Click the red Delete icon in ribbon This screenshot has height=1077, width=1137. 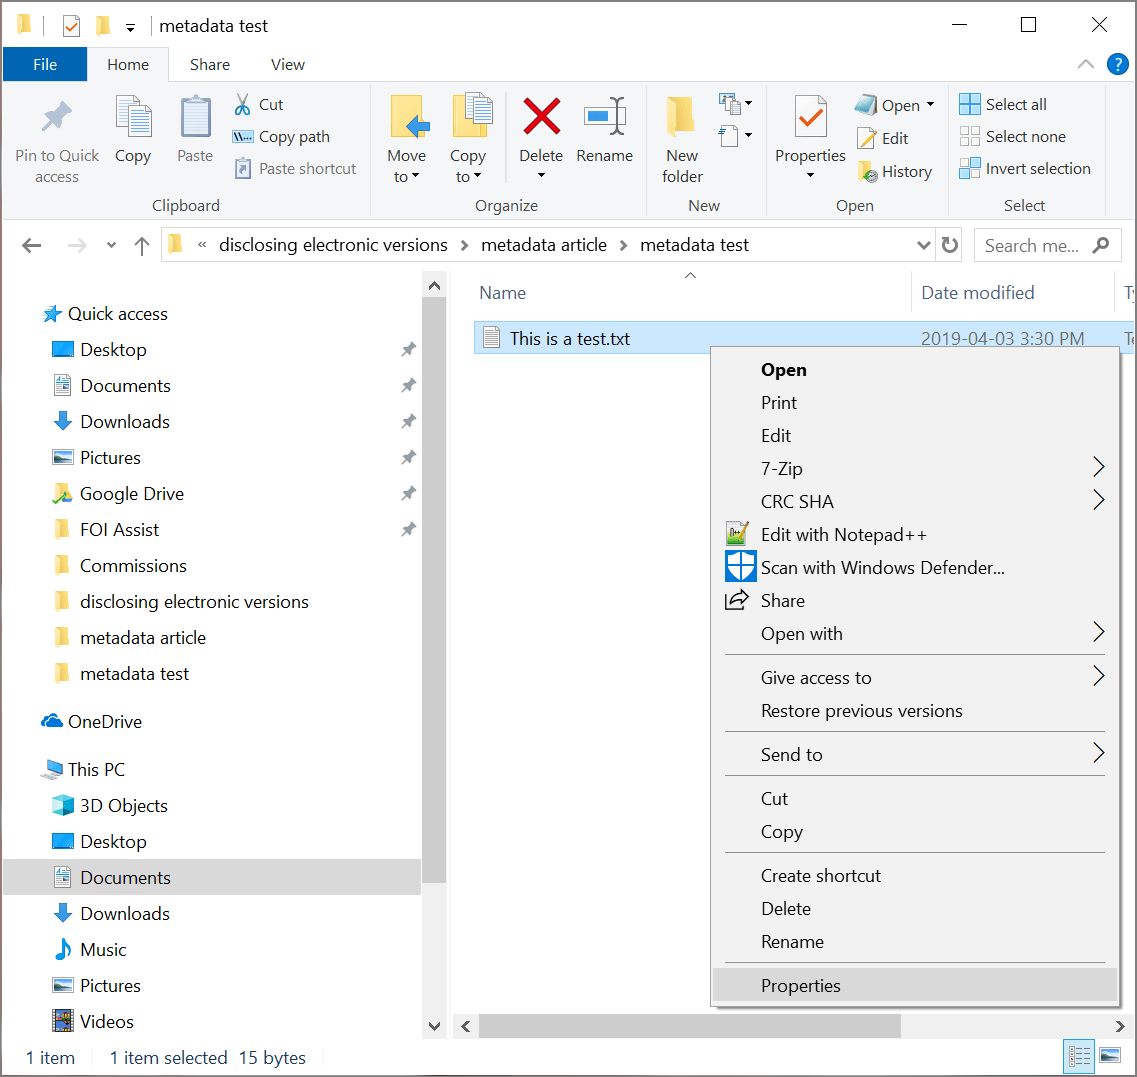point(541,118)
